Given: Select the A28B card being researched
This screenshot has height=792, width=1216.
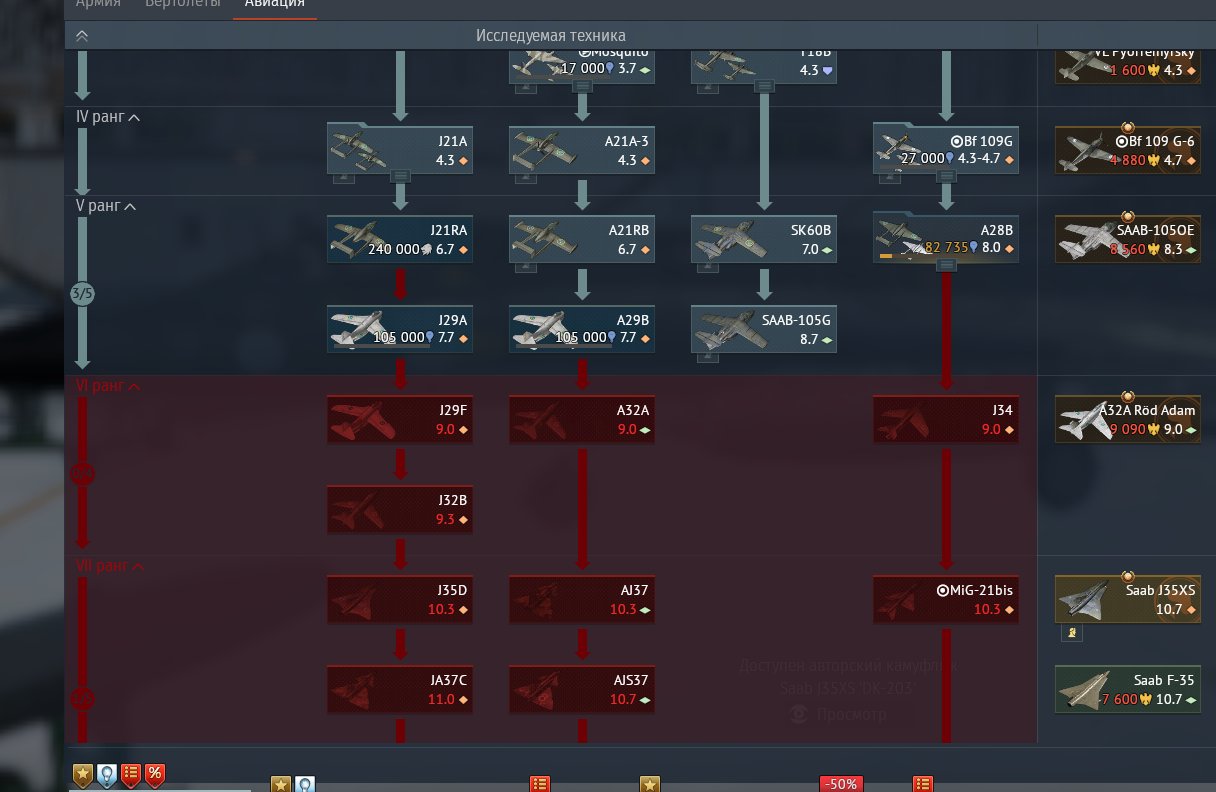Looking at the screenshot, I should pos(946,238).
